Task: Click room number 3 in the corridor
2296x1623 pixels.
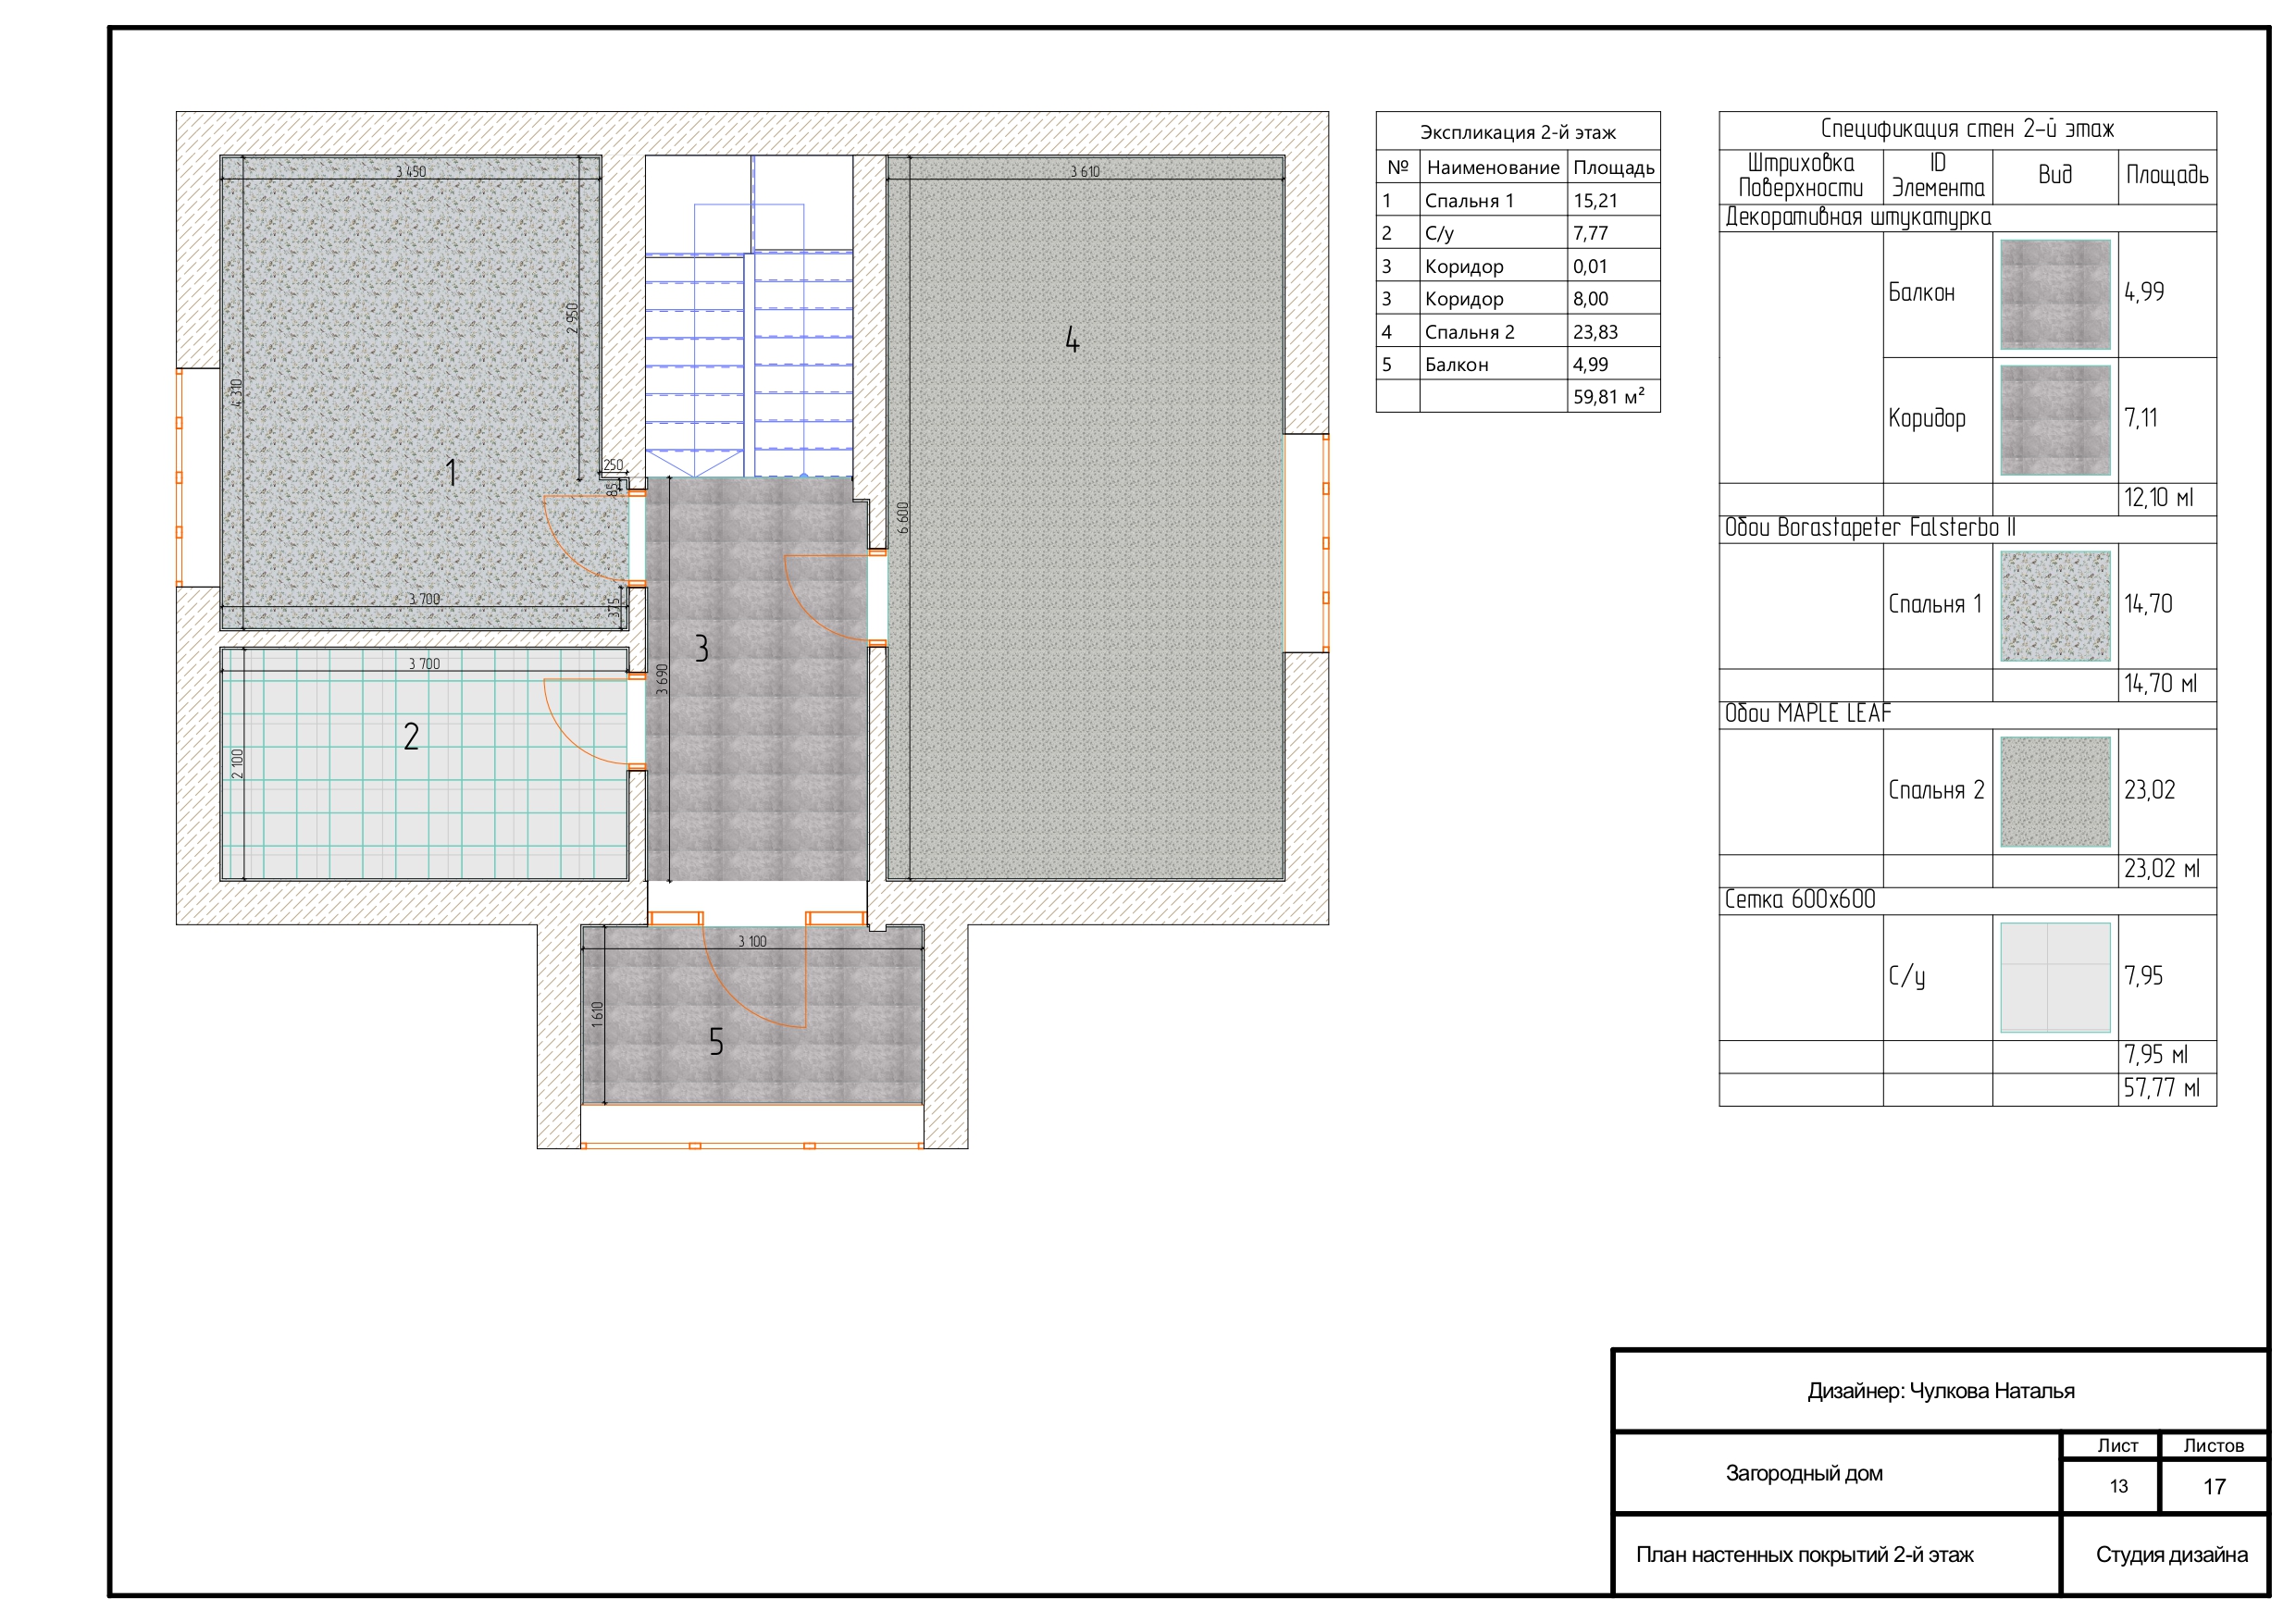Action: [x=702, y=649]
